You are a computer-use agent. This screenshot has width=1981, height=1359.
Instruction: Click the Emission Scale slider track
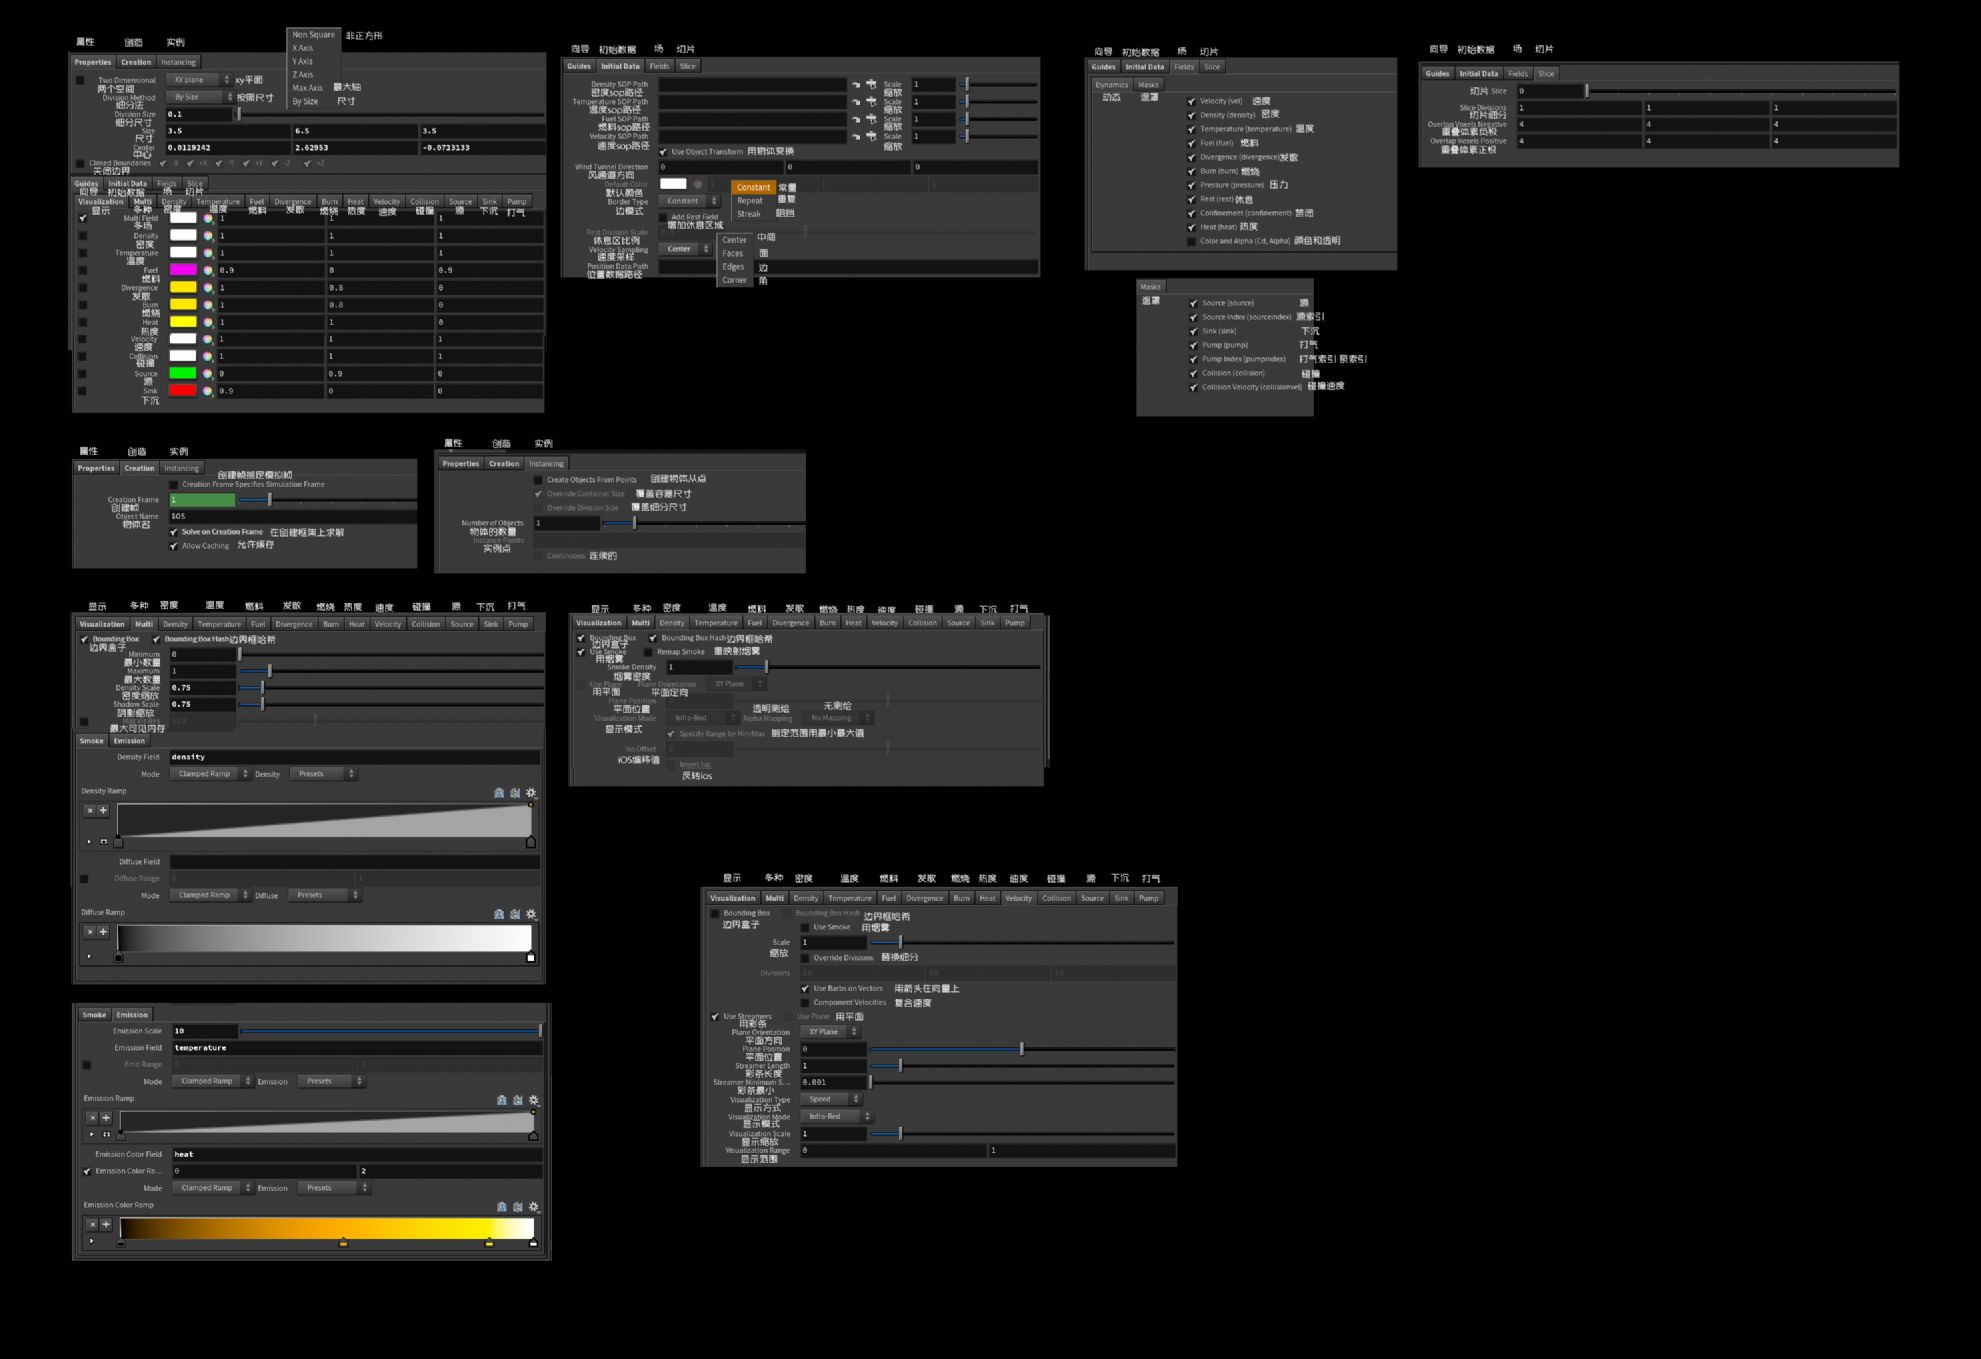coord(391,1031)
